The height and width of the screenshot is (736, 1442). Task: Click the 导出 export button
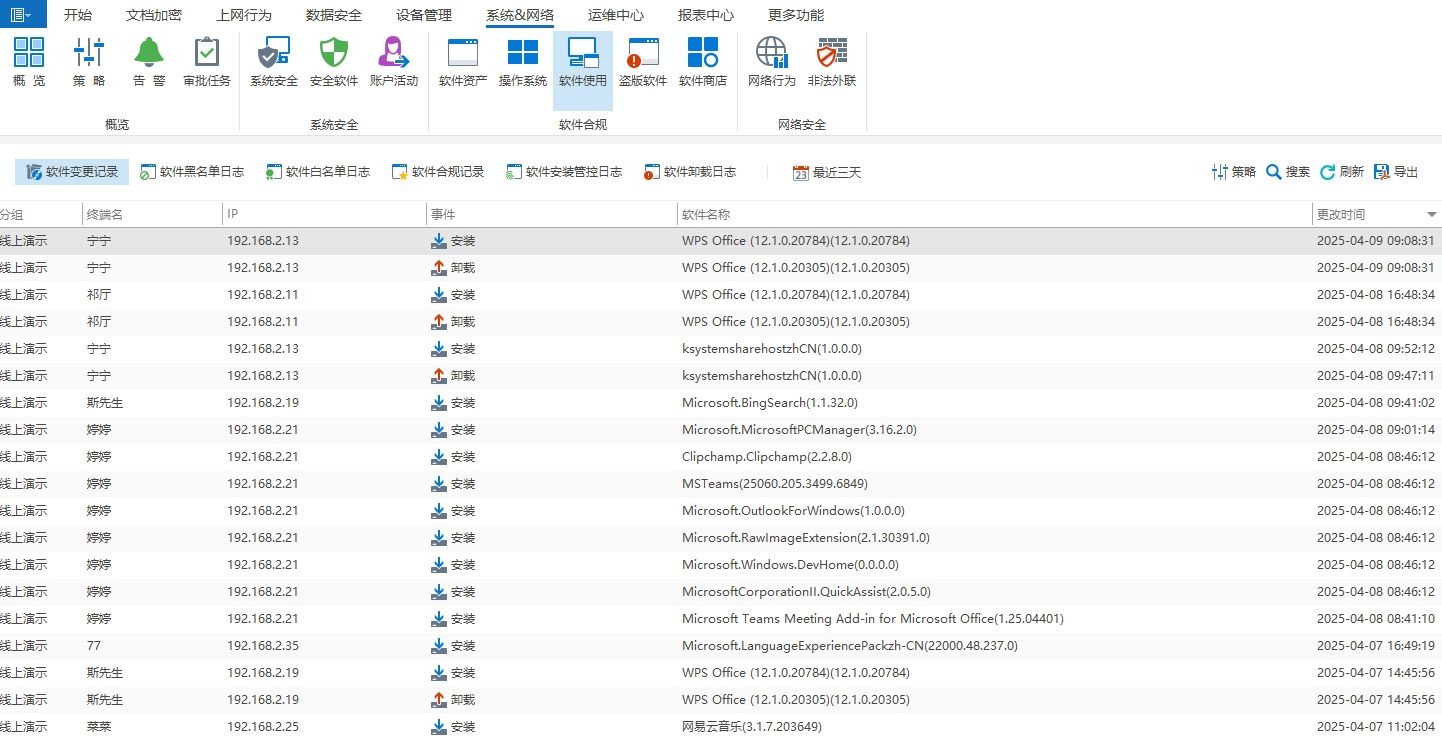tap(1396, 172)
